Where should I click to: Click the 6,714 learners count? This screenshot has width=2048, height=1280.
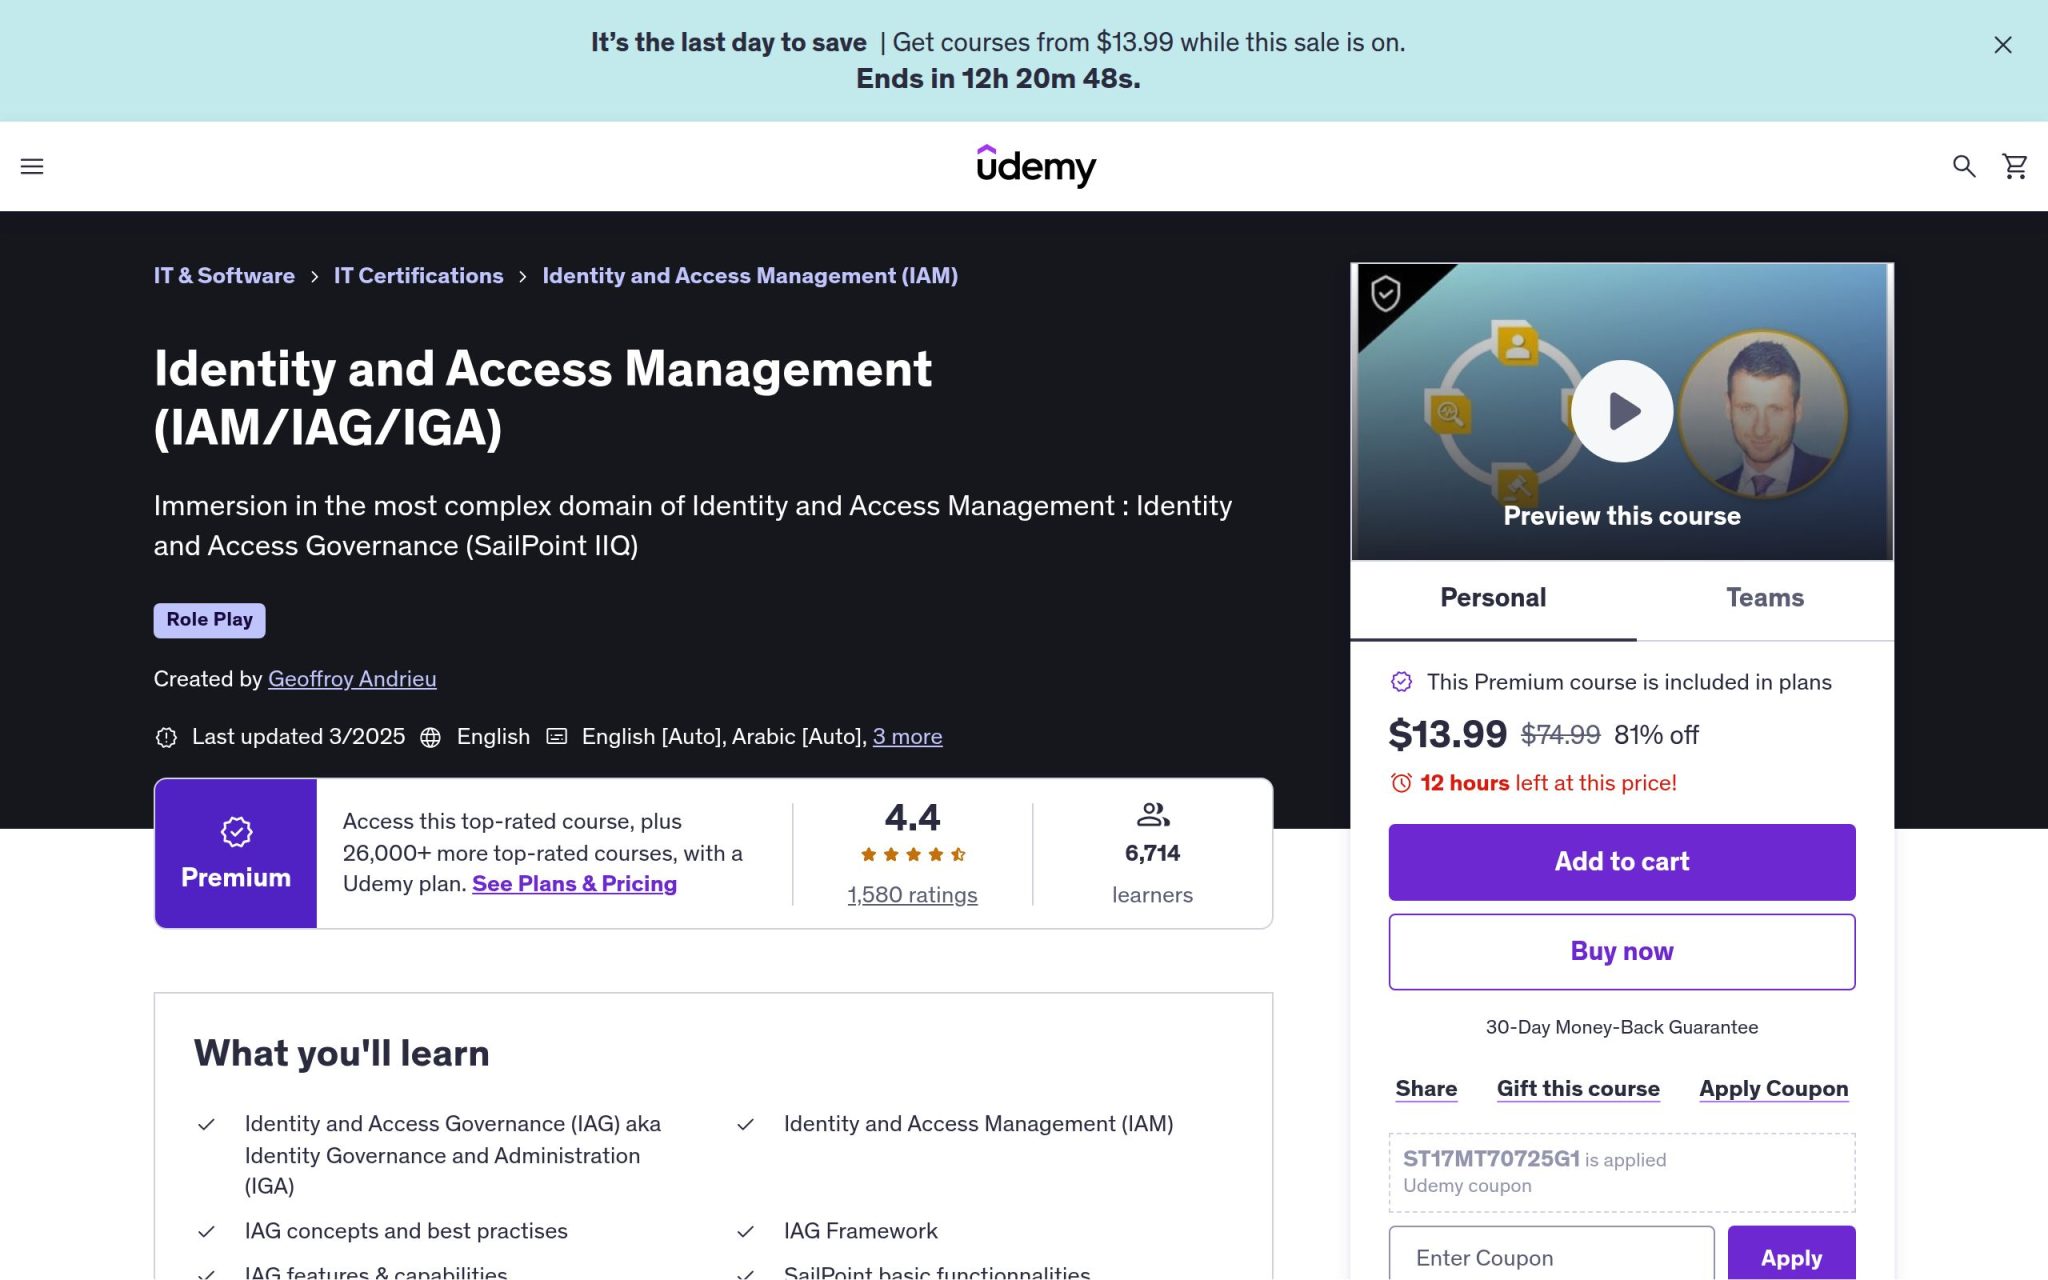coord(1152,854)
